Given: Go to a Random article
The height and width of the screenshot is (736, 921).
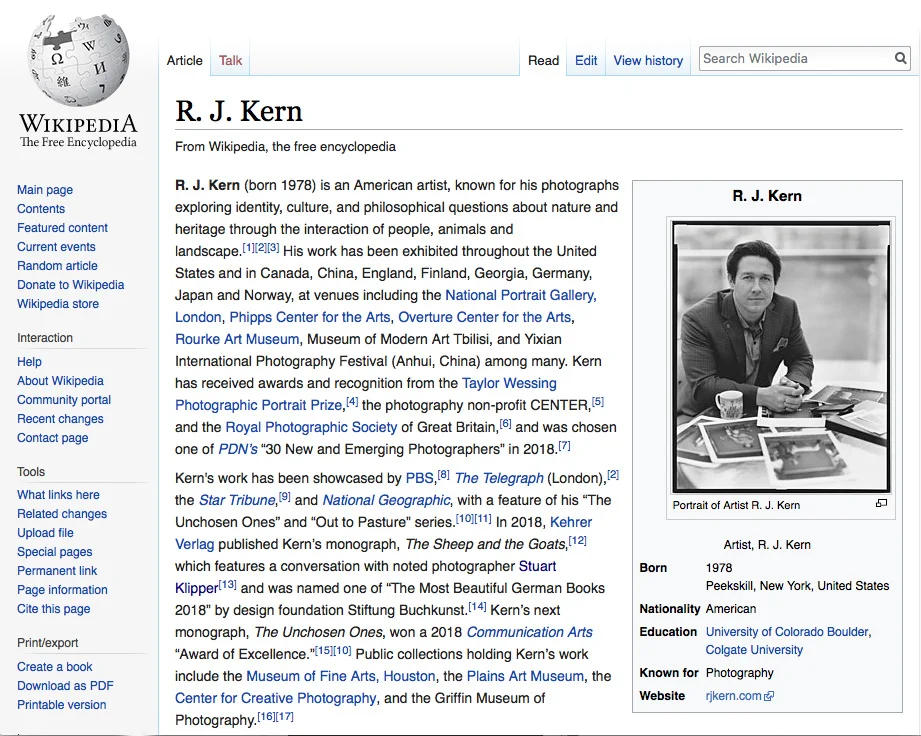Looking at the screenshot, I should [x=57, y=266].
